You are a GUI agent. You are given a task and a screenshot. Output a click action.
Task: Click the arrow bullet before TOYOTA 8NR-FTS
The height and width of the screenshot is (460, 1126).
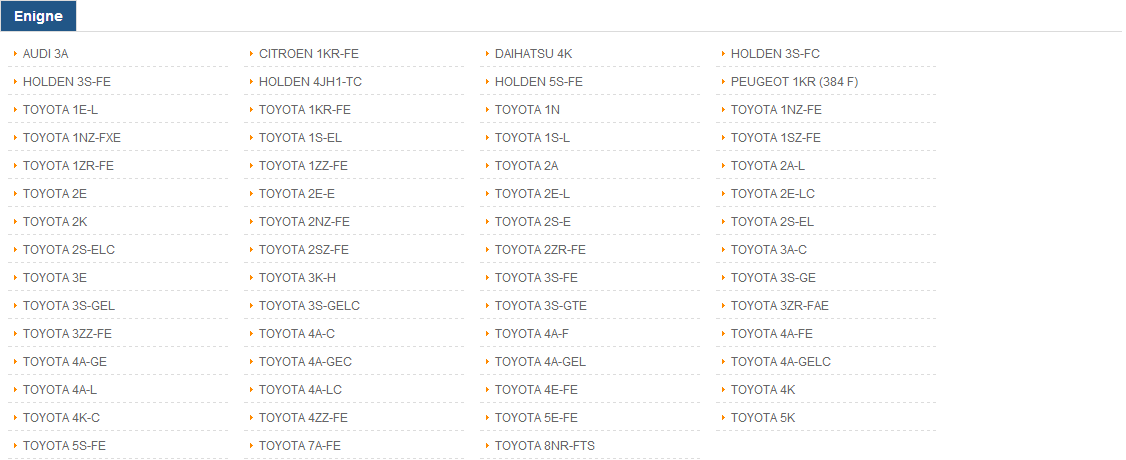(487, 446)
